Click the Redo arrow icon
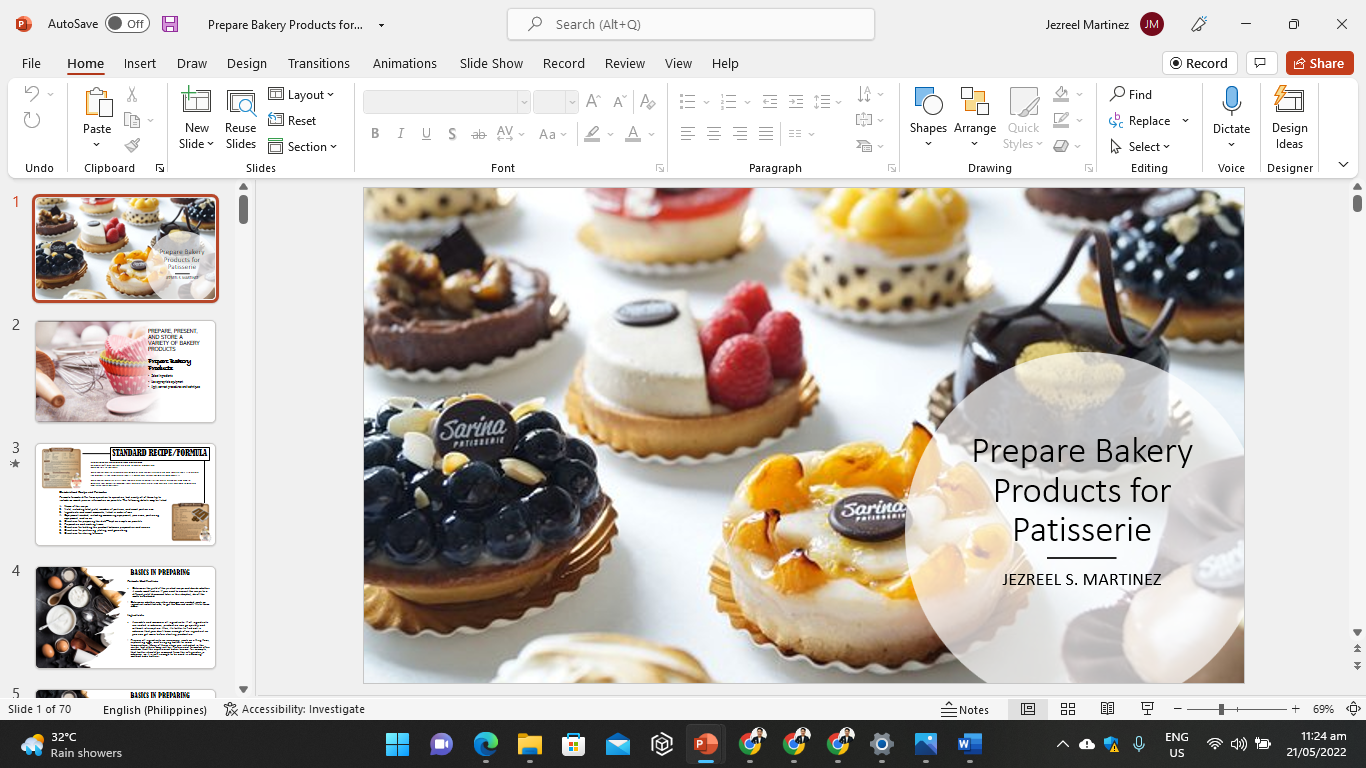Screen dimensions: 1366x768 click(31, 120)
